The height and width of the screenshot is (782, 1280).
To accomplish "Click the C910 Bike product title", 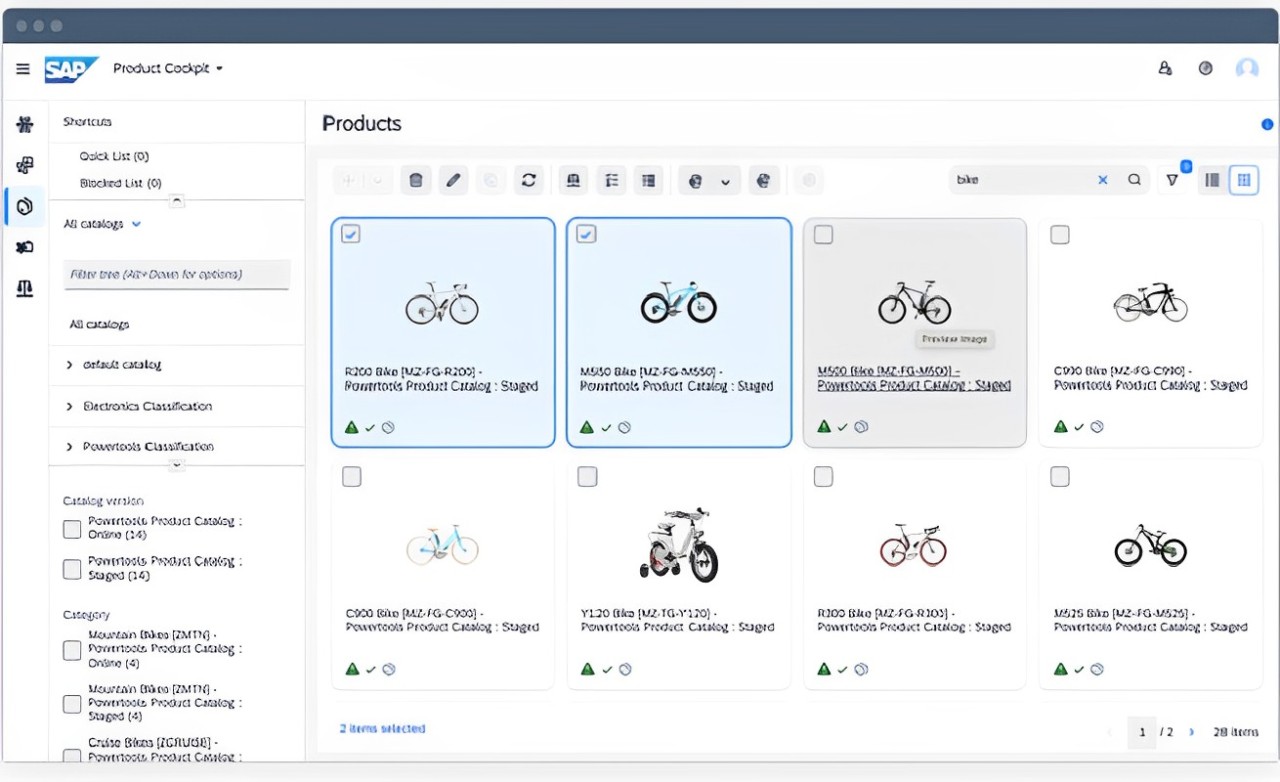I will tap(1150, 378).
